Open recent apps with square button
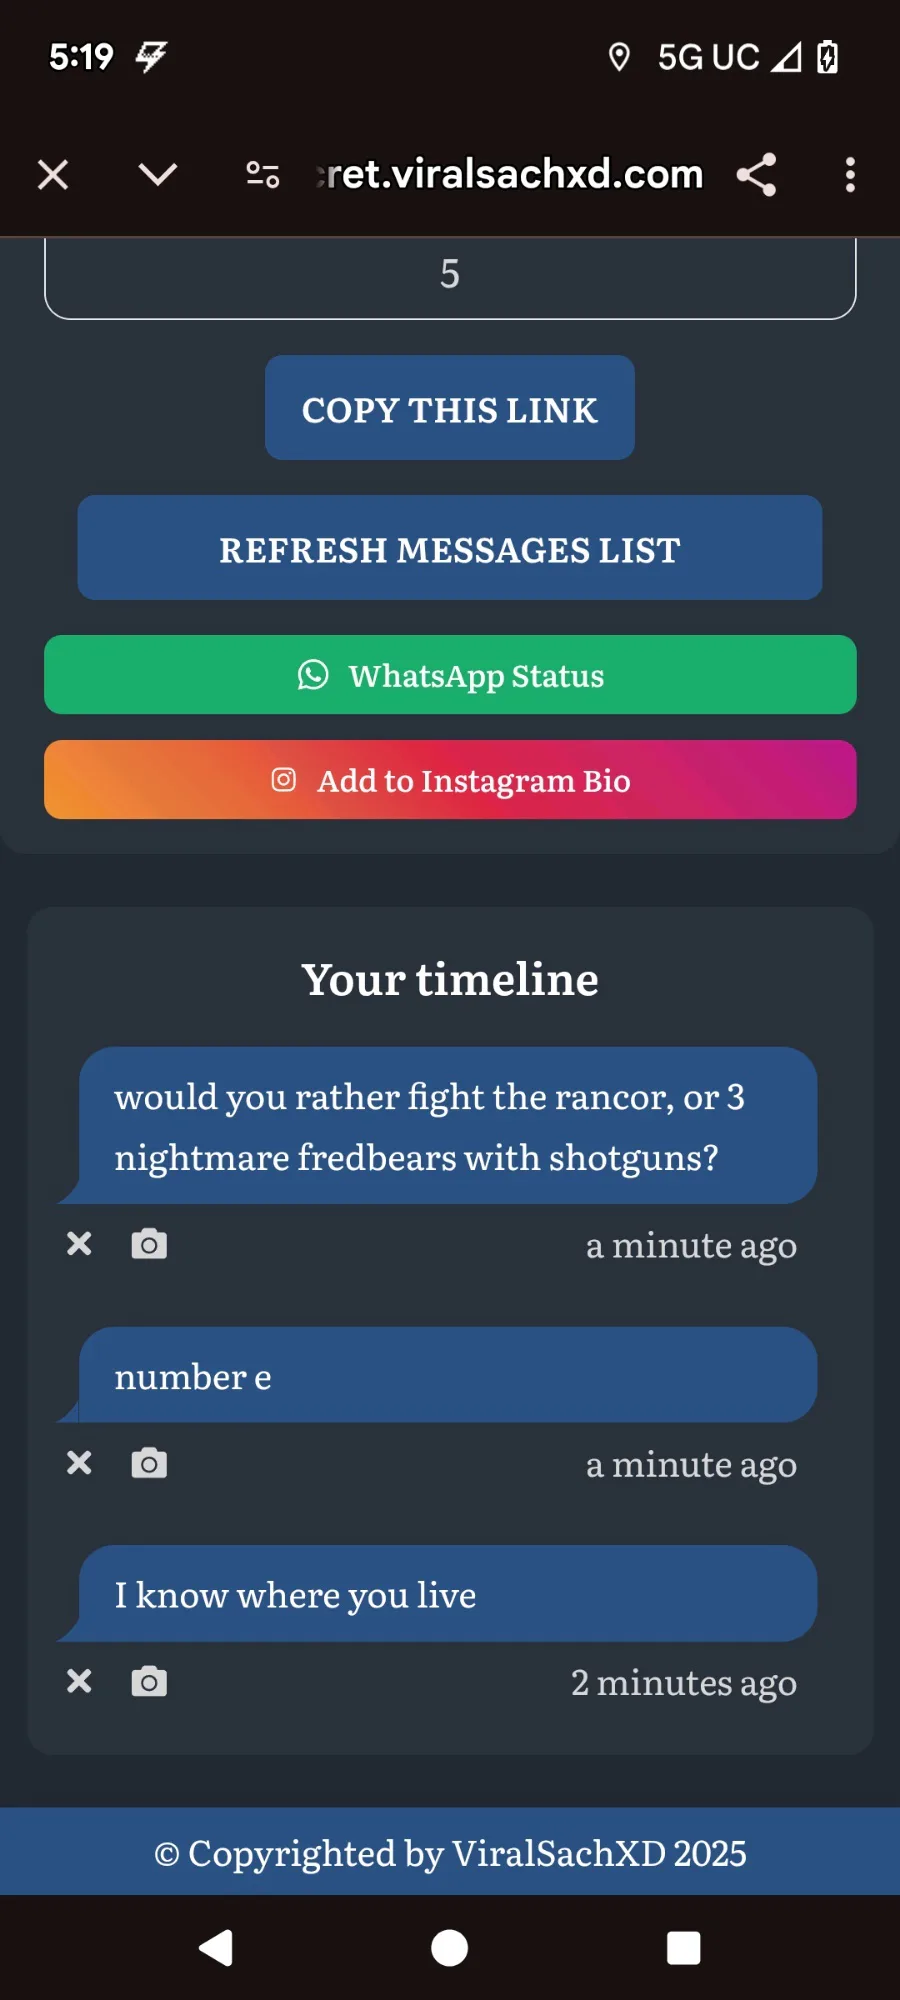 (684, 1948)
